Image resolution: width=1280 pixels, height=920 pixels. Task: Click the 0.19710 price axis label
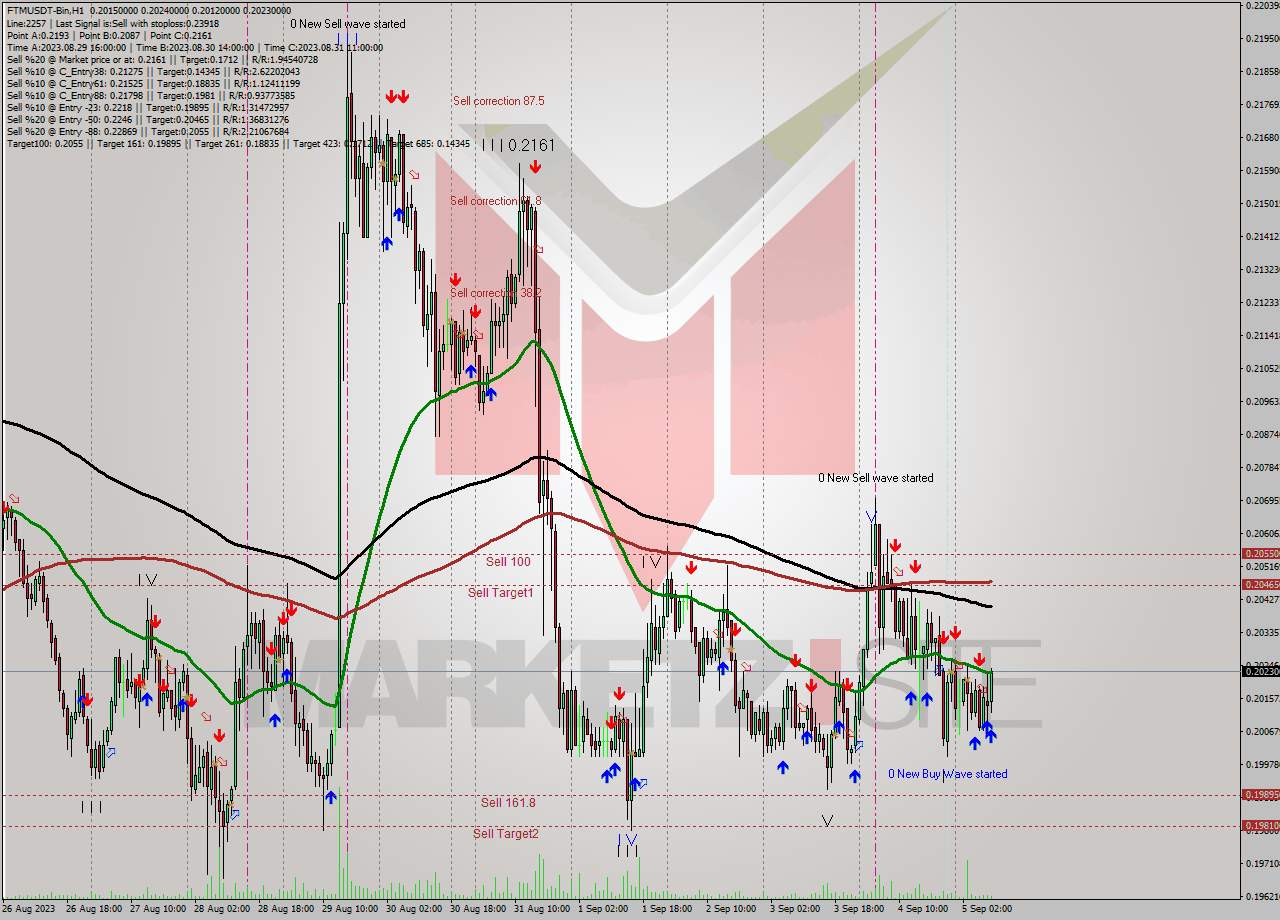tap(1264, 863)
